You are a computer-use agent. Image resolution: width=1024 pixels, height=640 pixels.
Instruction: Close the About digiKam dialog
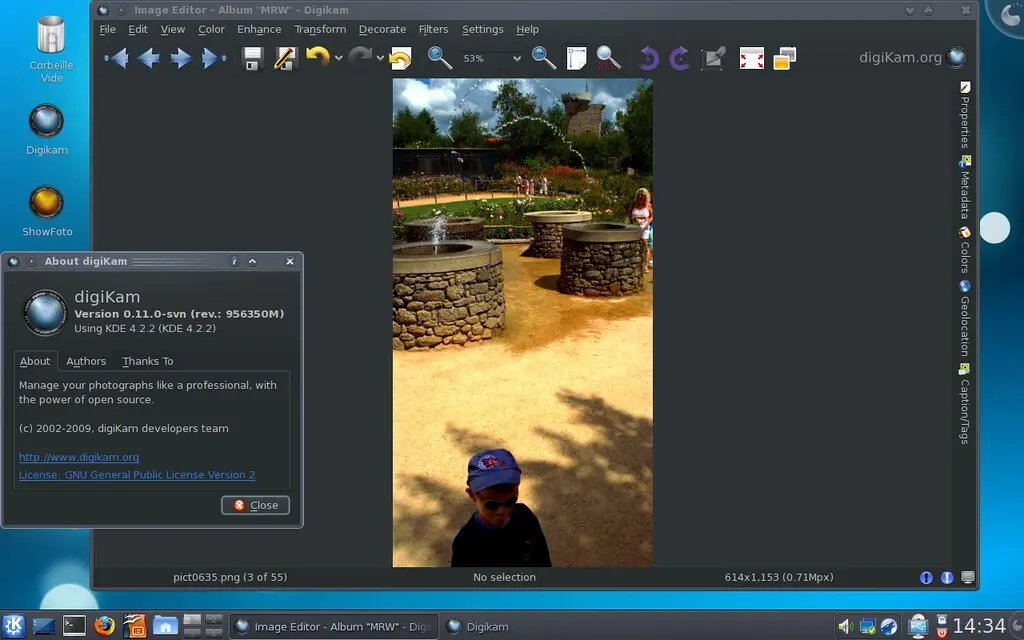coord(256,505)
